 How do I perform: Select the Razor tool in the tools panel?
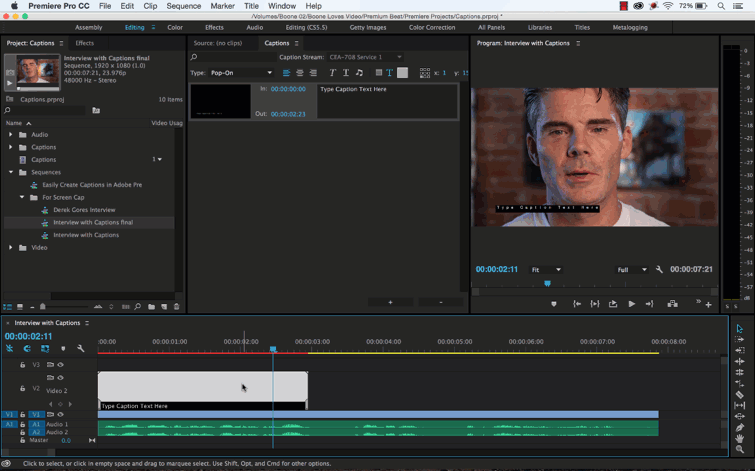pos(739,394)
